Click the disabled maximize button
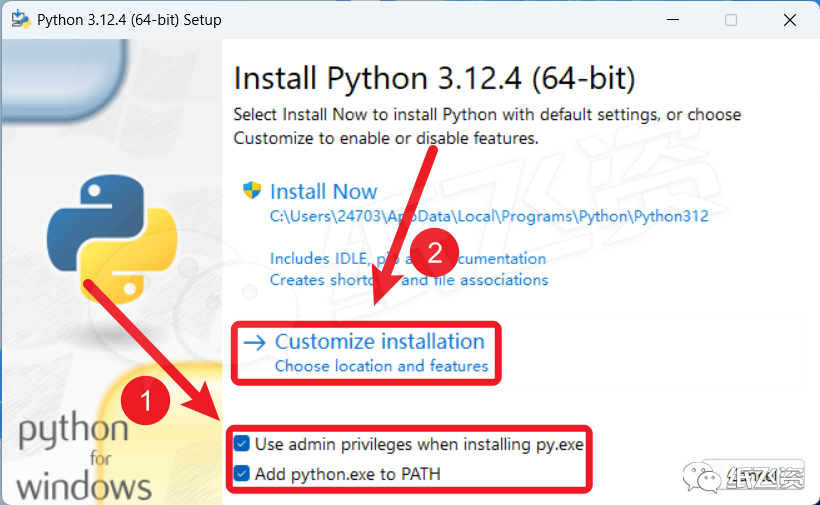The width and height of the screenshot is (820, 505). [731, 20]
